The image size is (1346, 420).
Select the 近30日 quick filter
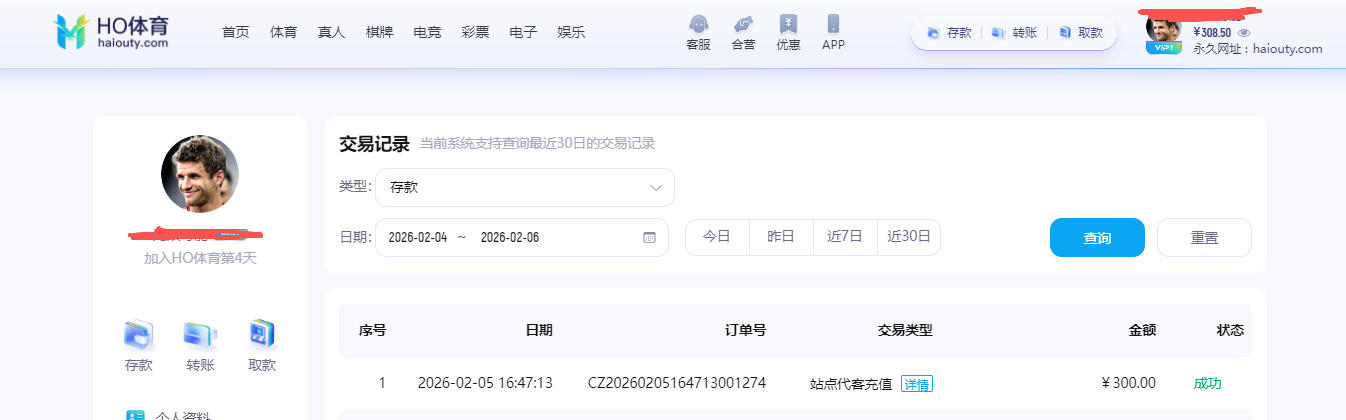(x=909, y=237)
